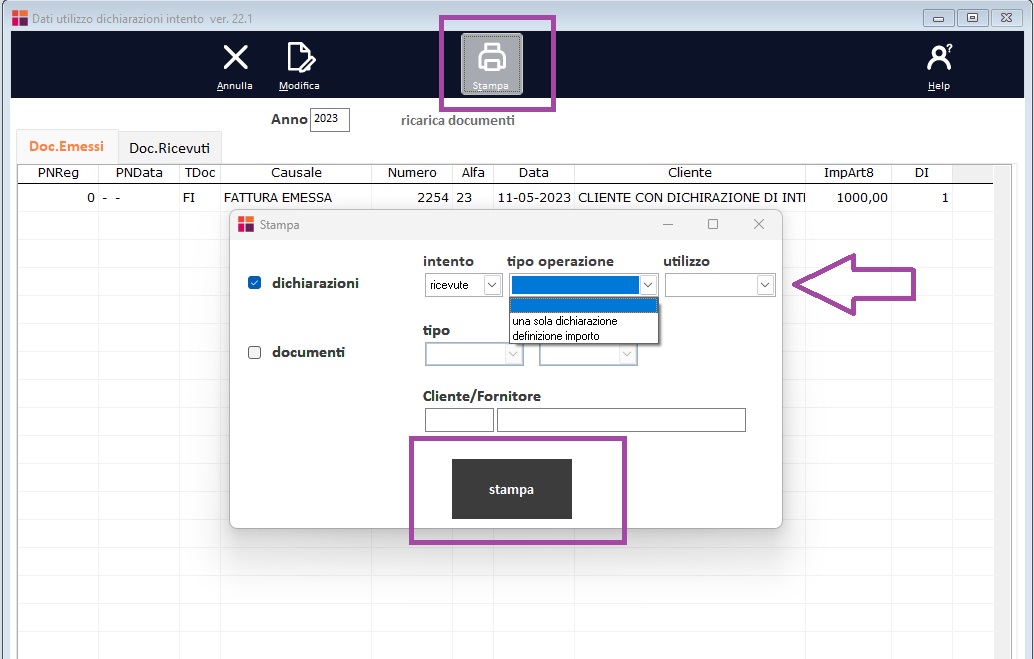Click the 2254 numero cell
1034x659 pixels.
[412, 198]
